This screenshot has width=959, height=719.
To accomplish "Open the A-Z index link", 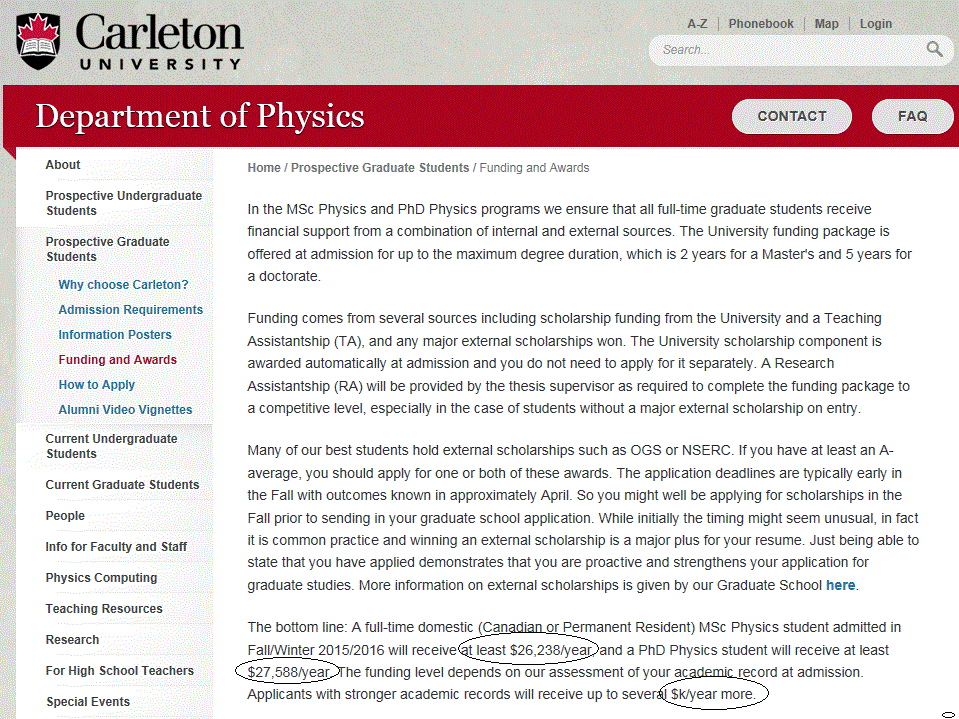I will 697,24.
